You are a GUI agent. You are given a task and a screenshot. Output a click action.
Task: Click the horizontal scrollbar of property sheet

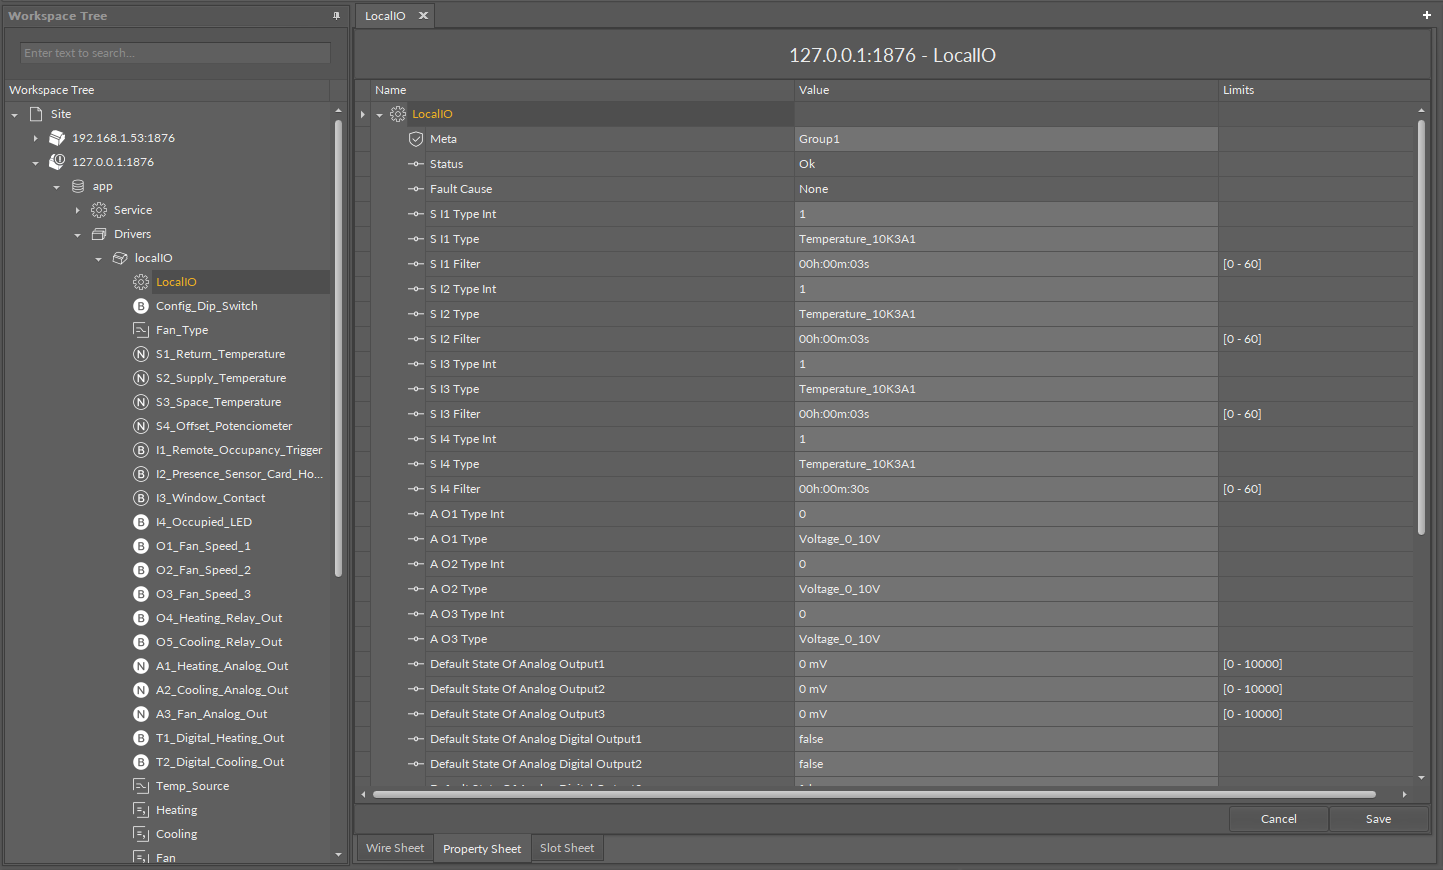click(873, 794)
